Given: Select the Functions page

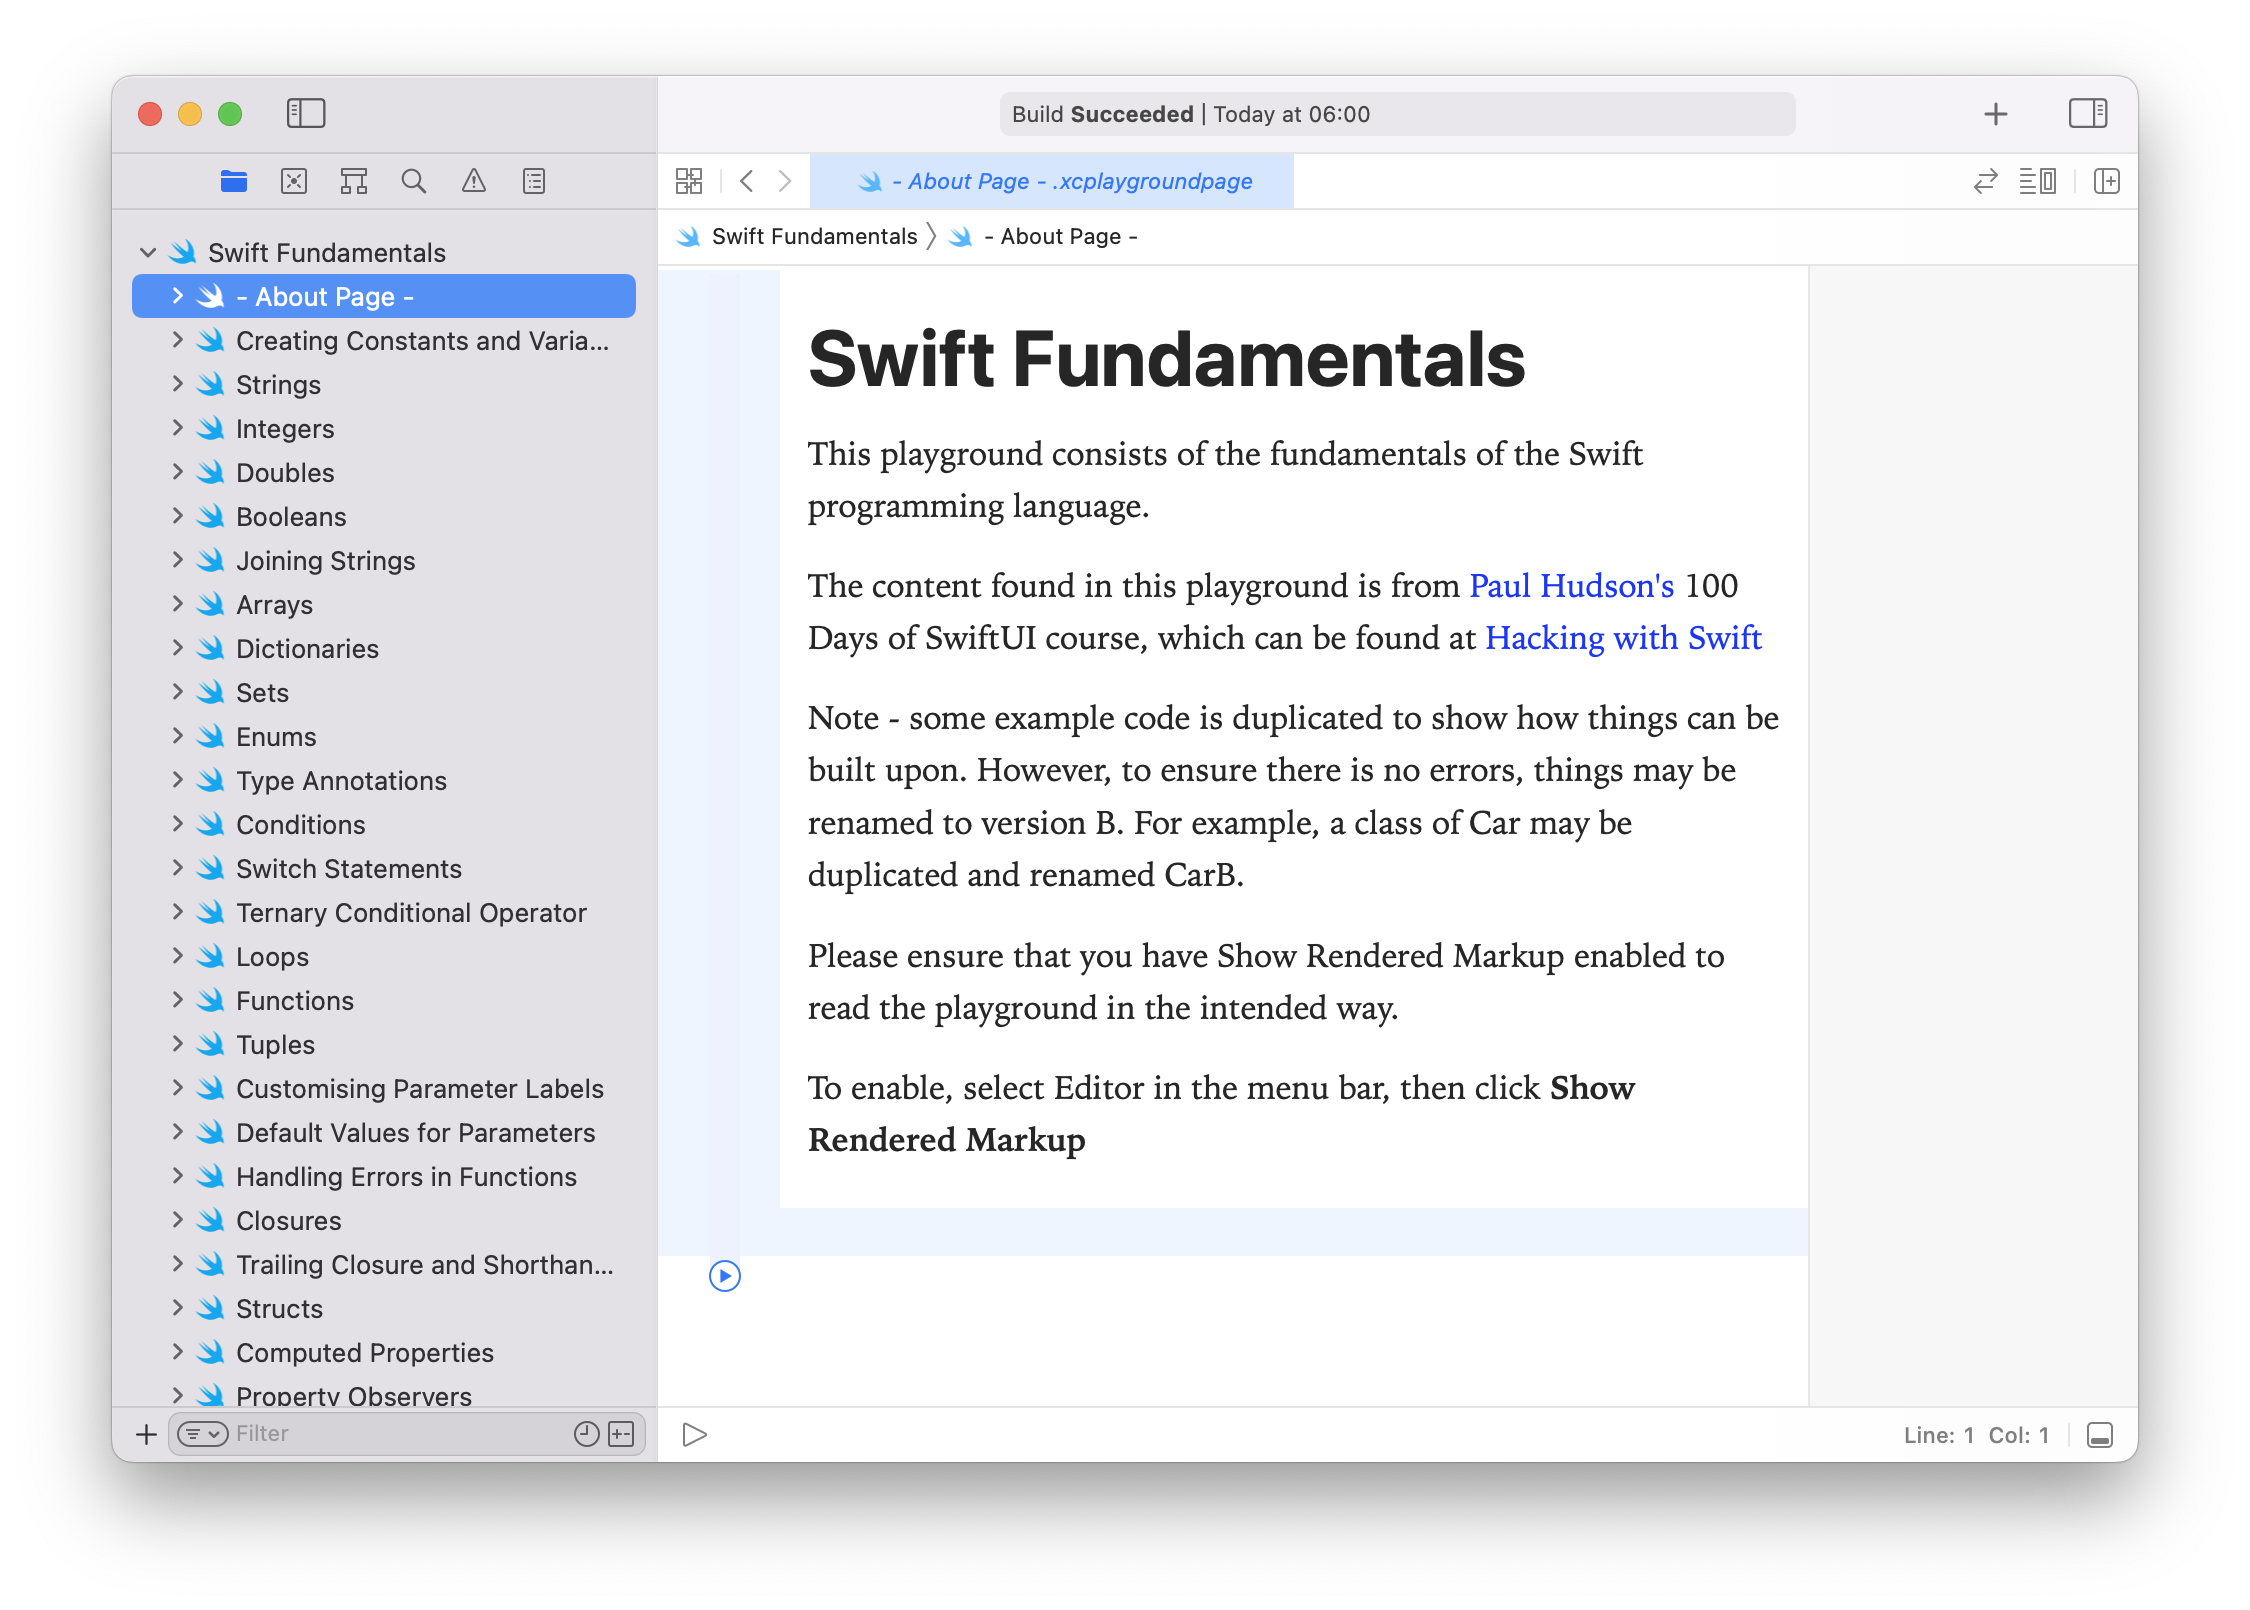Looking at the screenshot, I should tap(384, 1001).
